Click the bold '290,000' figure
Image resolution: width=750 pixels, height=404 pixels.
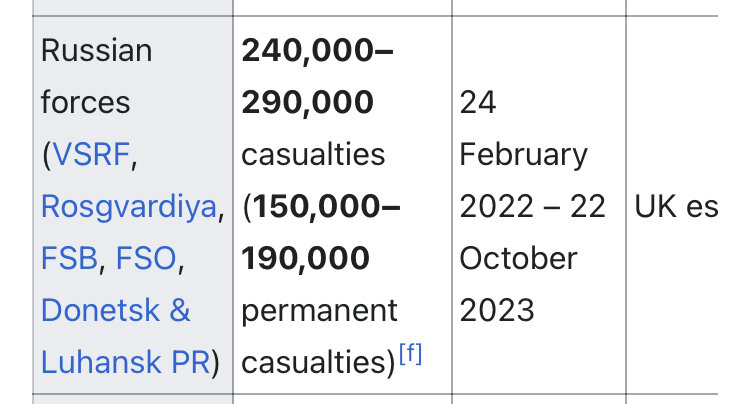pyautogui.click(x=307, y=102)
